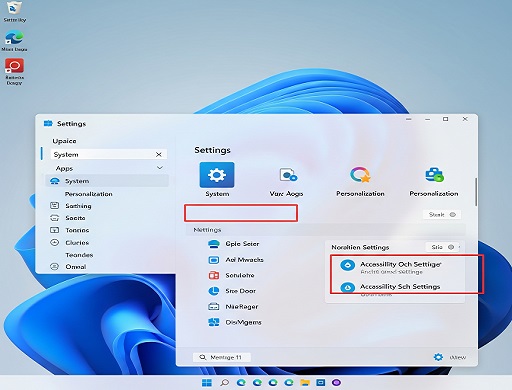Open the Varc Aogo tile icon

point(288,175)
